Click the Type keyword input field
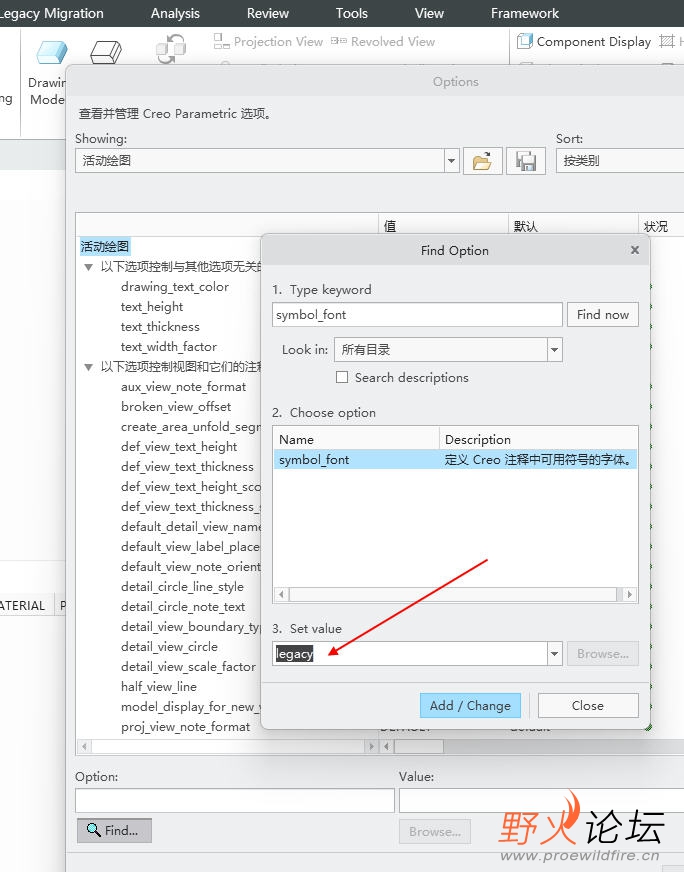The width and height of the screenshot is (684, 872). click(418, 315)
